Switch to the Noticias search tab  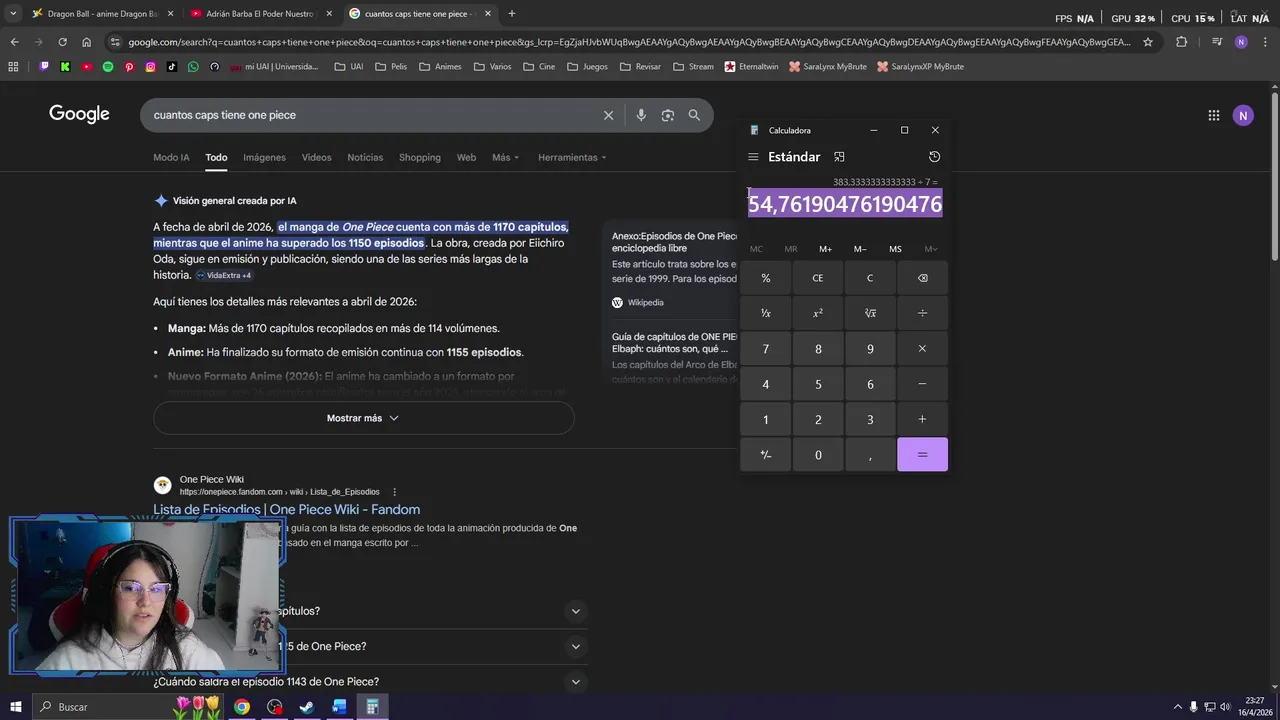(365, 157)
